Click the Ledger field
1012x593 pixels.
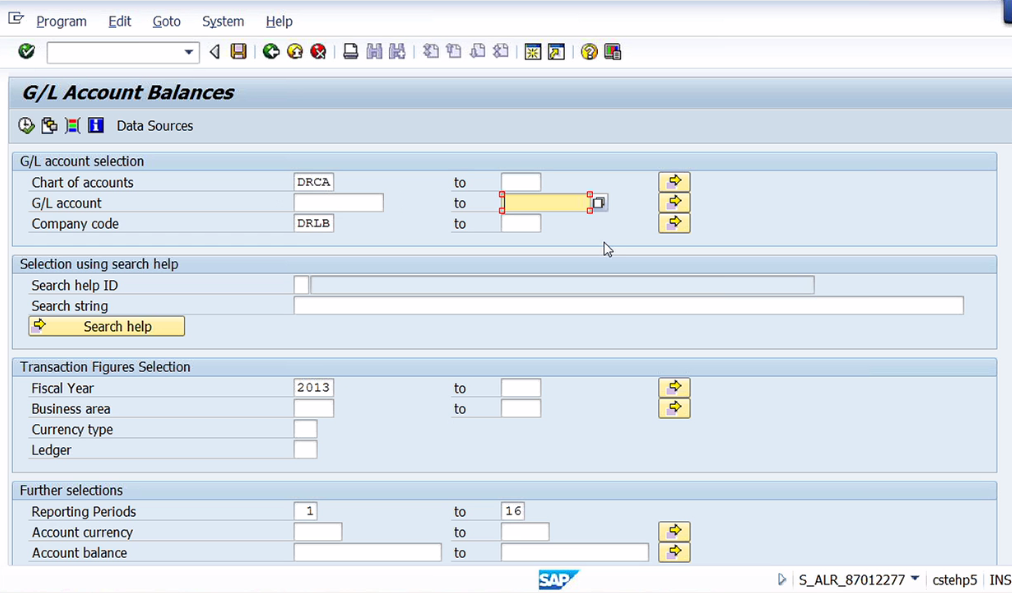pyautogui.click(x=305, y=450)
